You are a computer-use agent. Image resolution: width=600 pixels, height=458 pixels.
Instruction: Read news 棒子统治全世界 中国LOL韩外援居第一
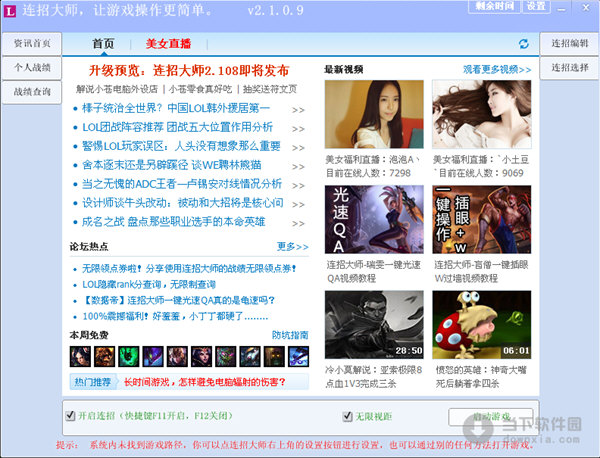[176, 108]
